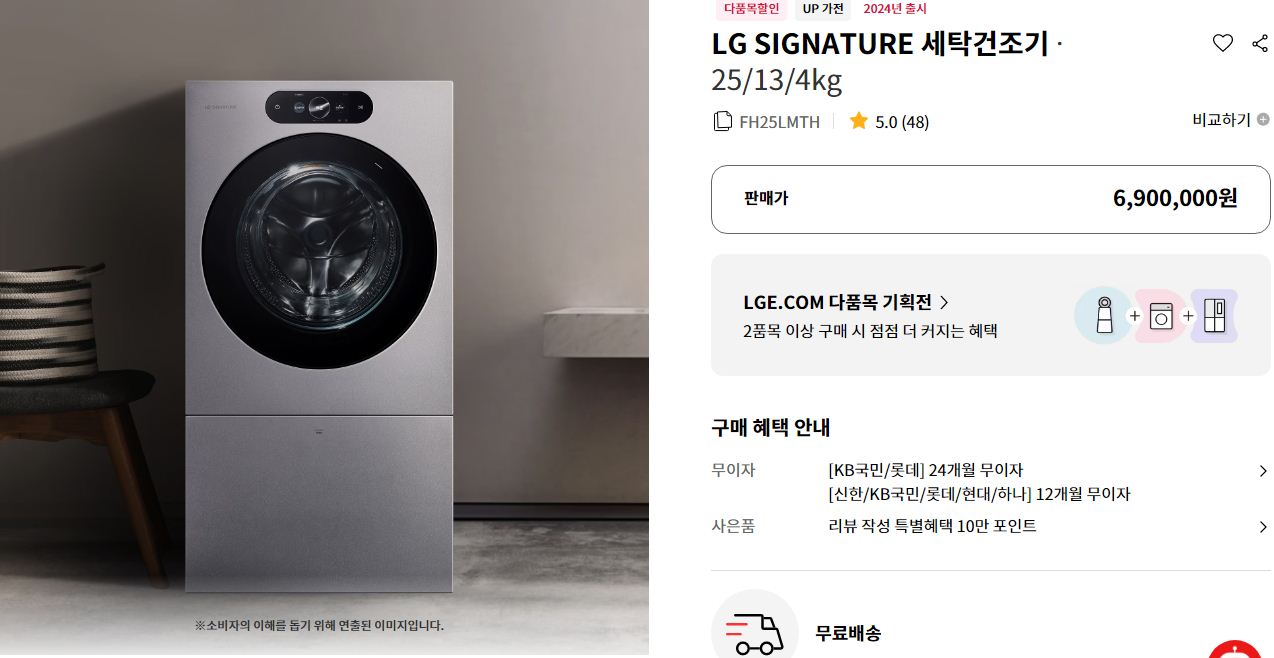This screenshot has height=658, width=1274.
Task: Add product to wishlist with heart icon
Action: [1222, 43]
